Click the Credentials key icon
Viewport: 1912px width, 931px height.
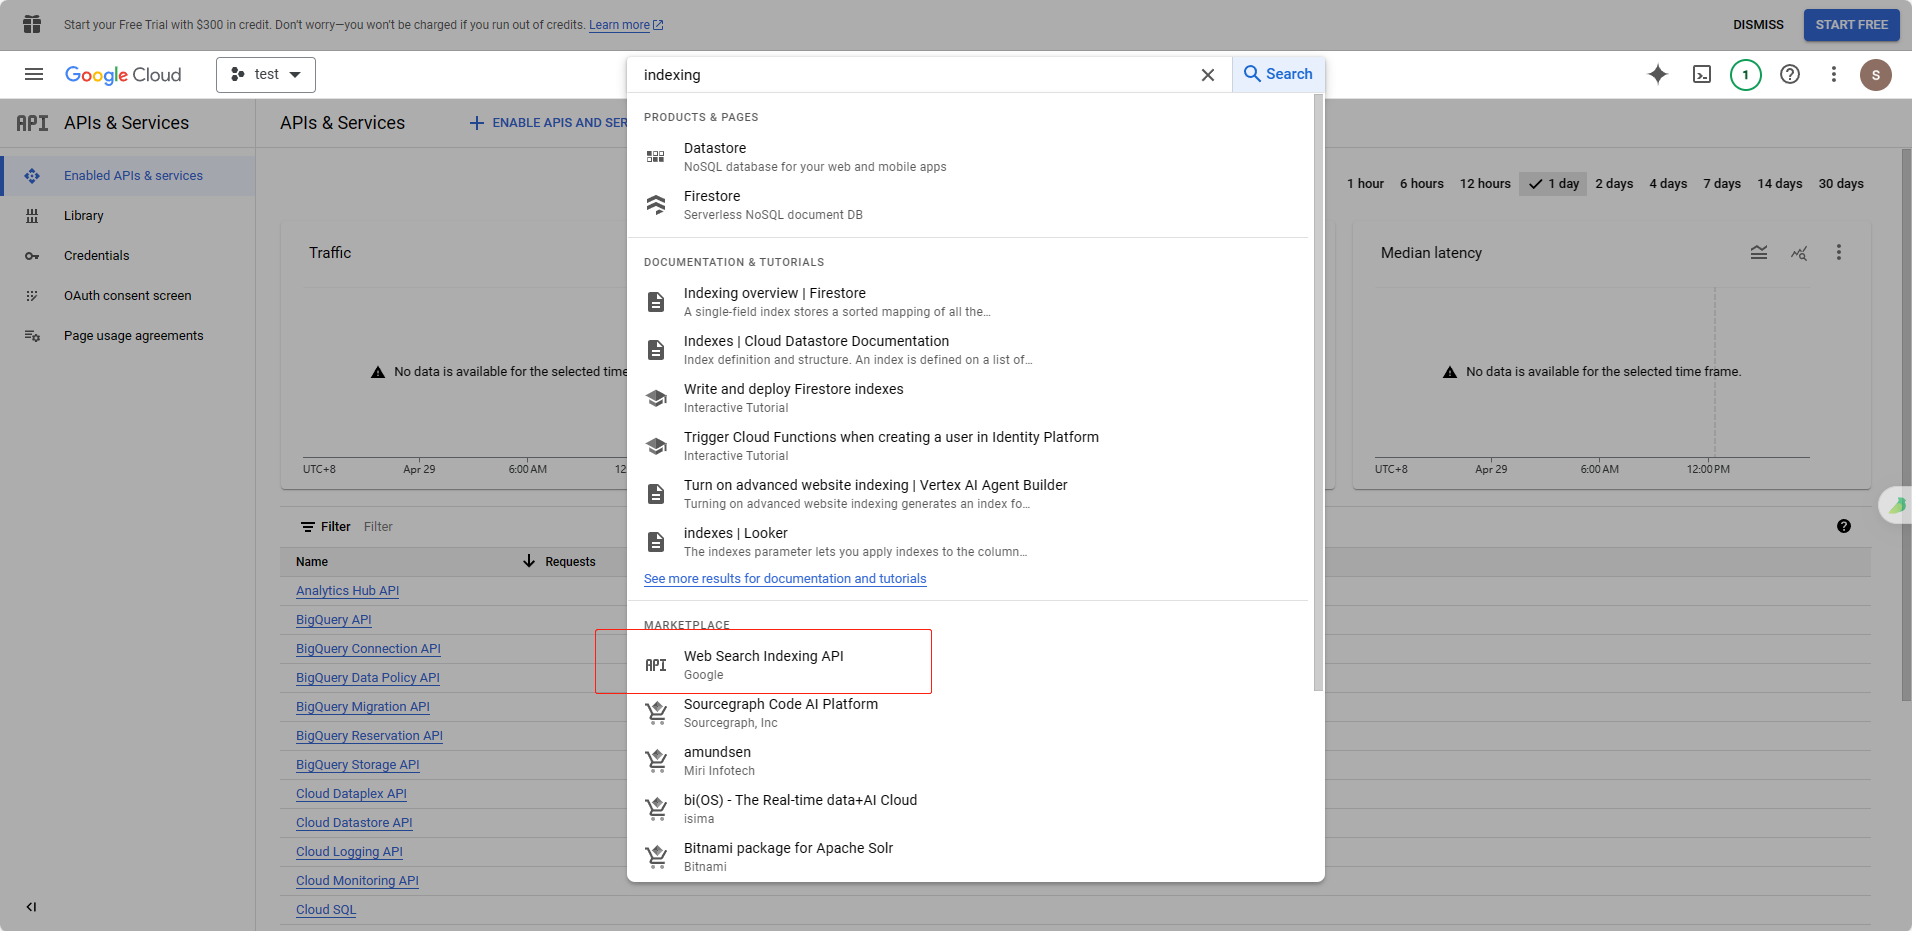[x=32, y=256]
